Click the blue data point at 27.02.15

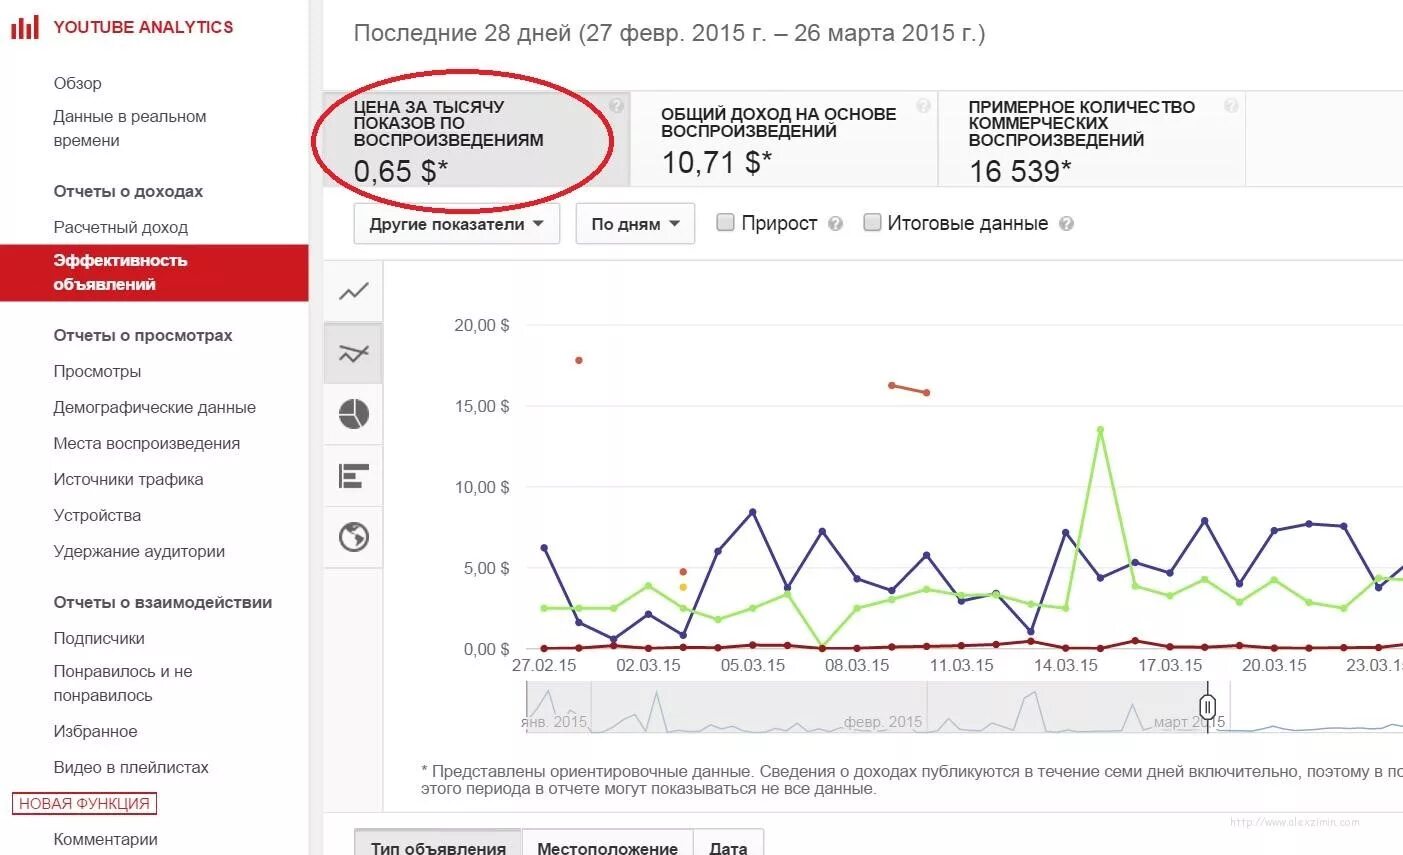(544, 548)
